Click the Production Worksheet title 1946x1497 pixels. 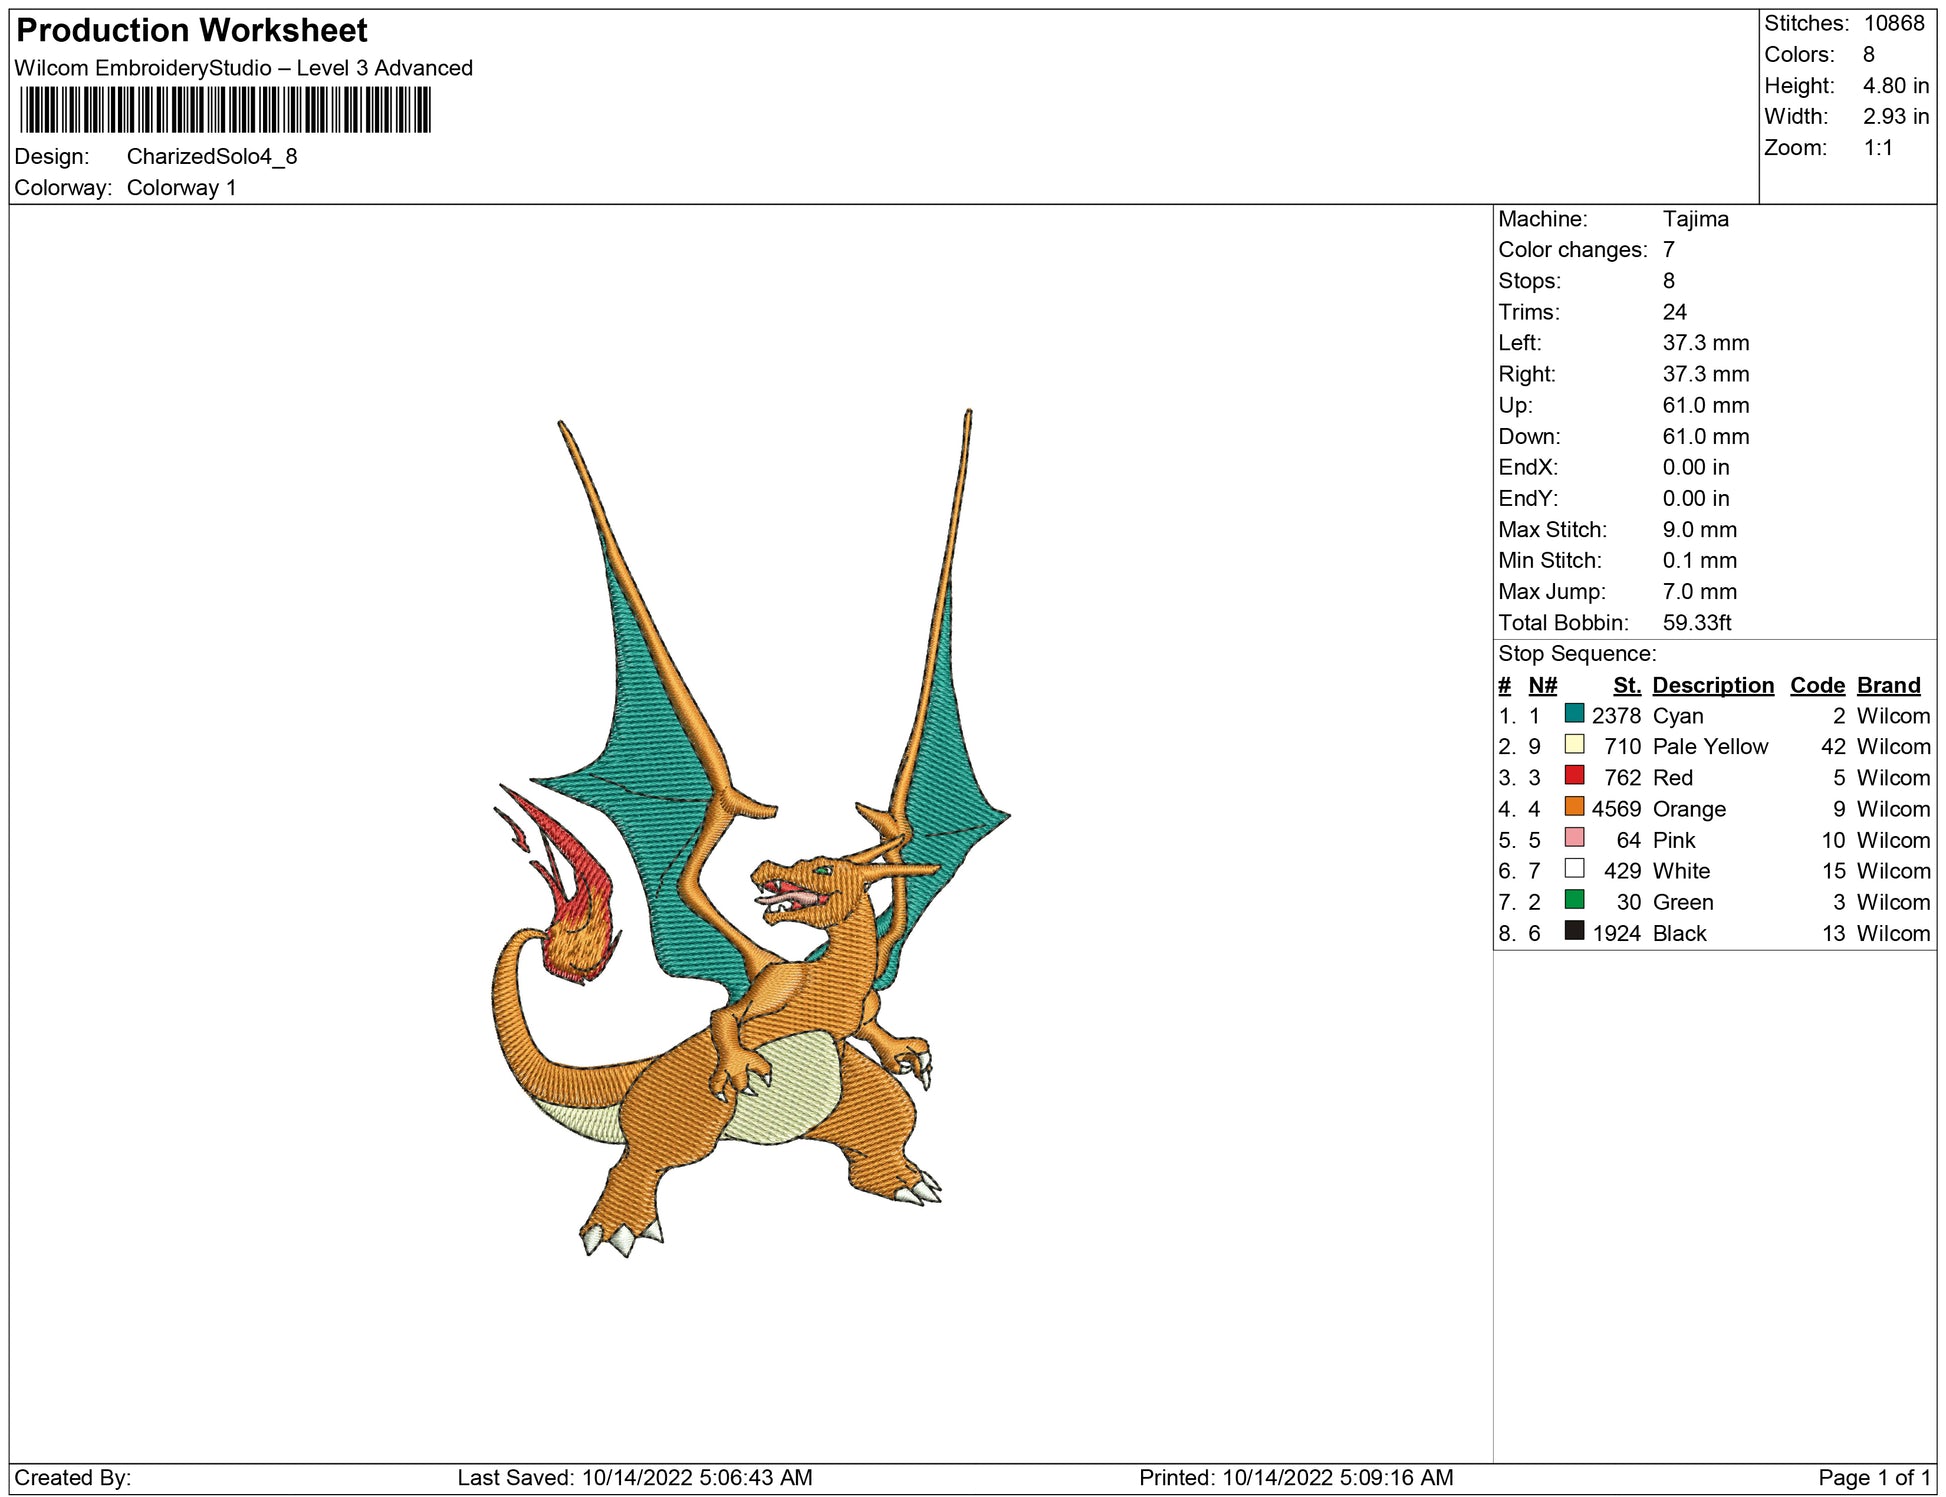coord(192,31)
